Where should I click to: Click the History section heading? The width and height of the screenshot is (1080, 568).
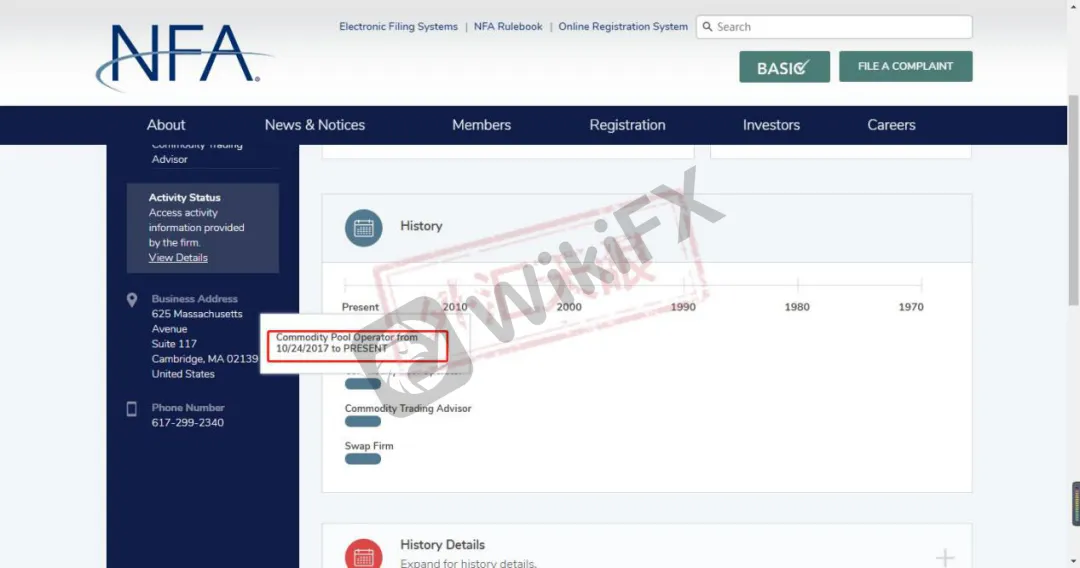(x=421, y=226)
